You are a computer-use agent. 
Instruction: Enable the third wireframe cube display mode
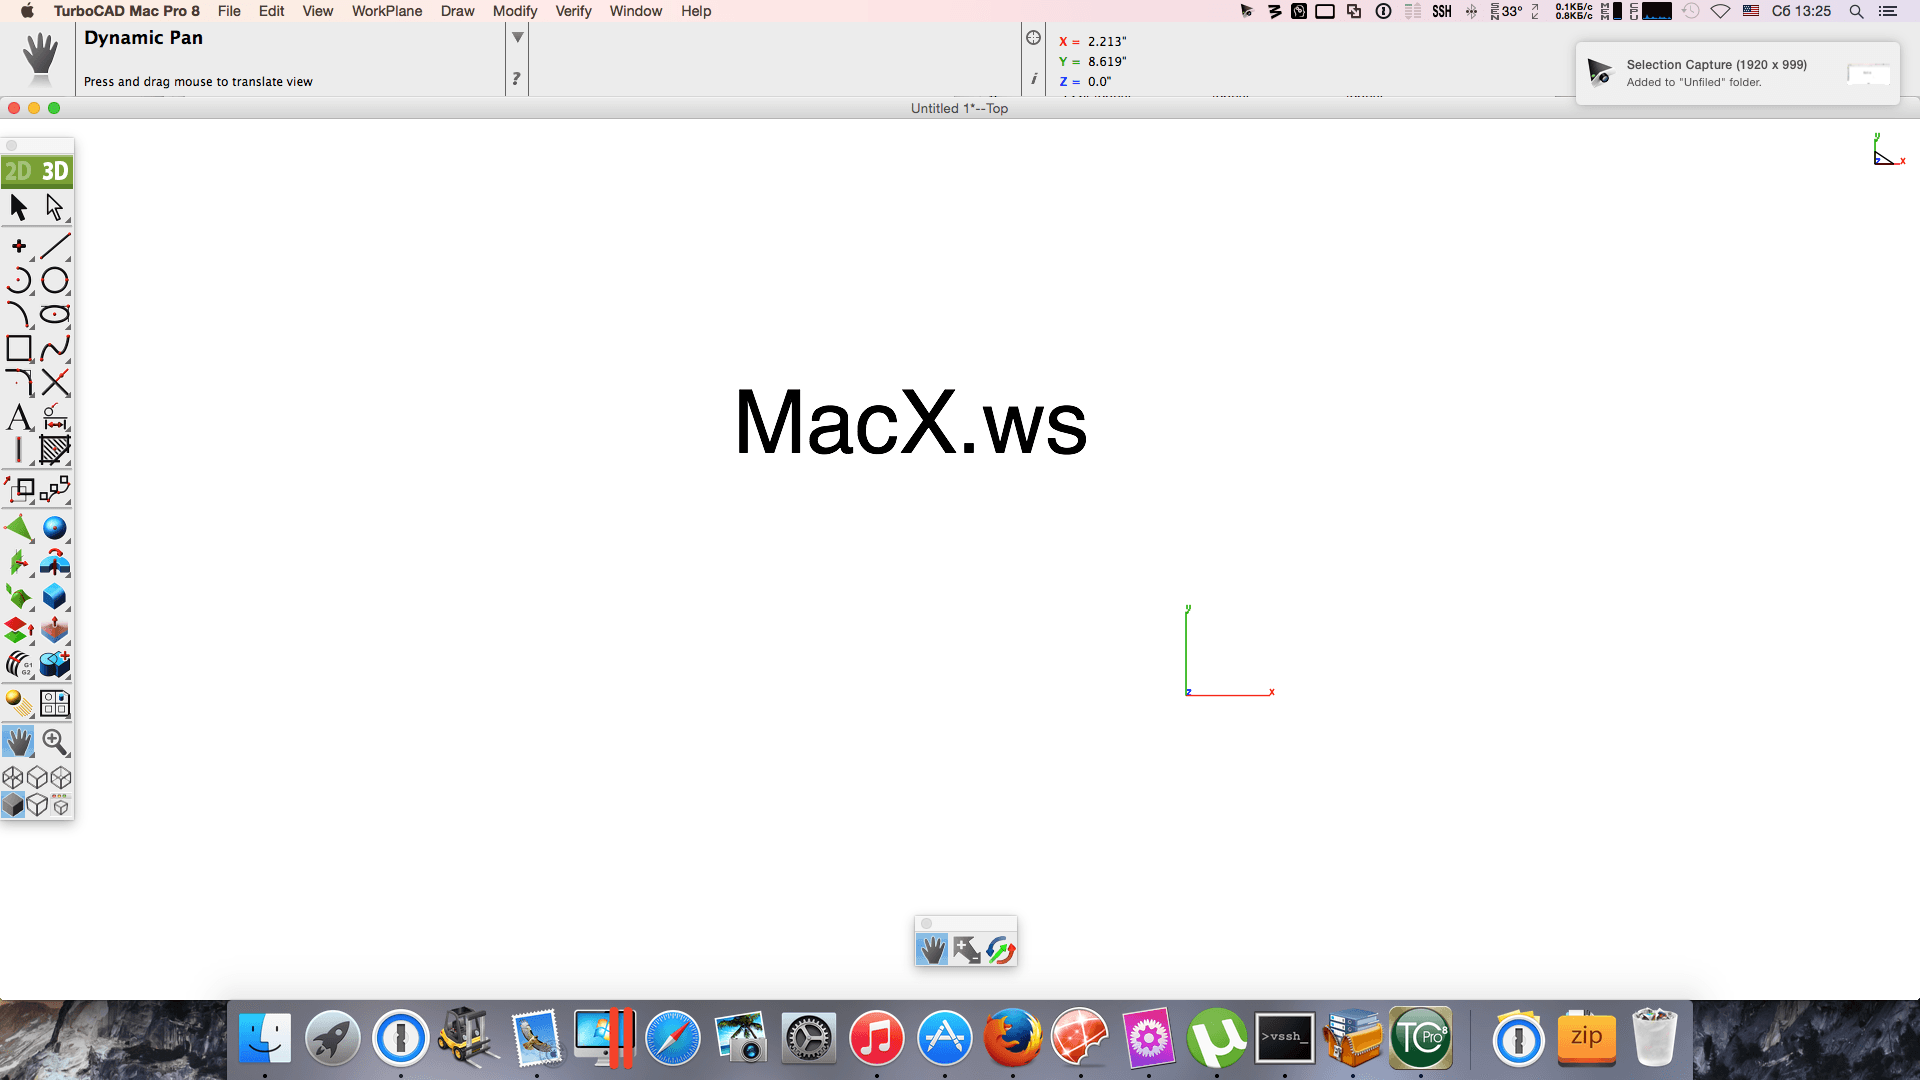(x=61, y=777)
